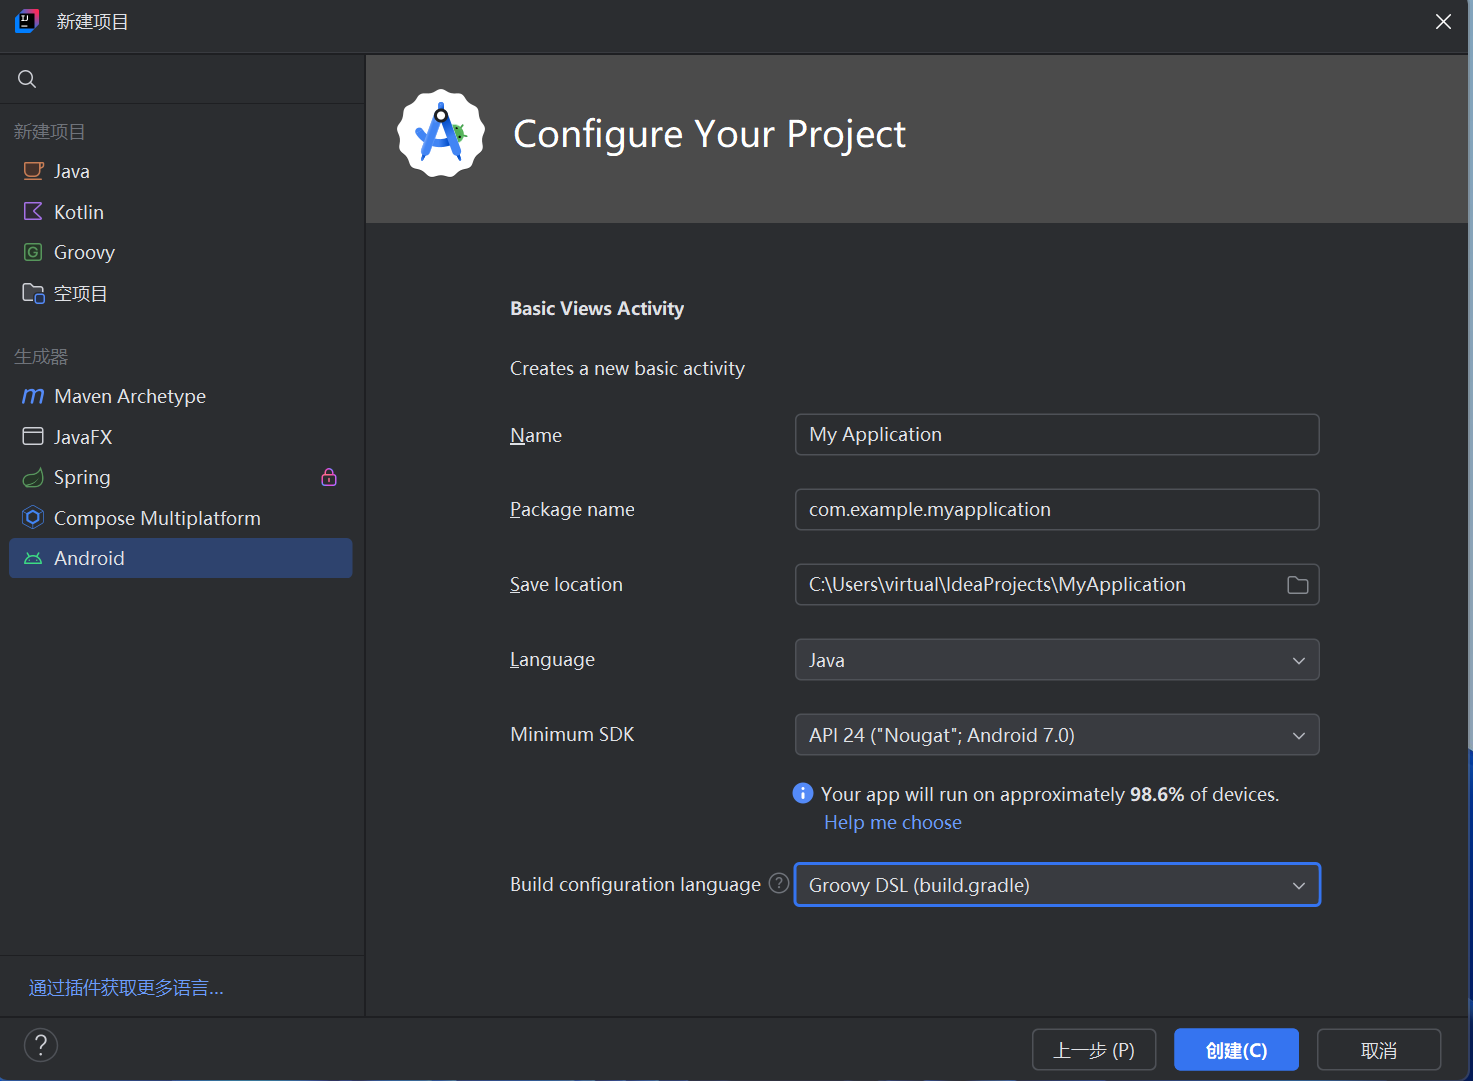Click the help button at bottom left
Image resolution: width=1473 pixels, height=1081 pixels.
41,1045
